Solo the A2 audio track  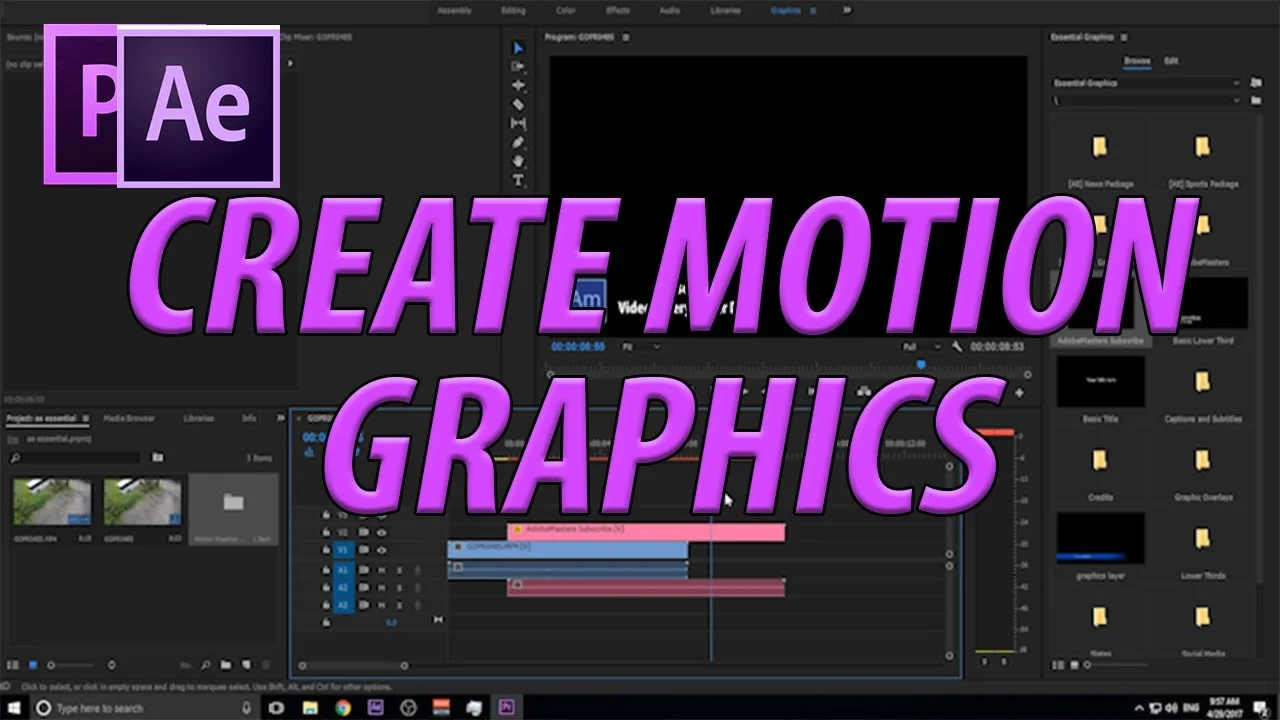point(399,588)
